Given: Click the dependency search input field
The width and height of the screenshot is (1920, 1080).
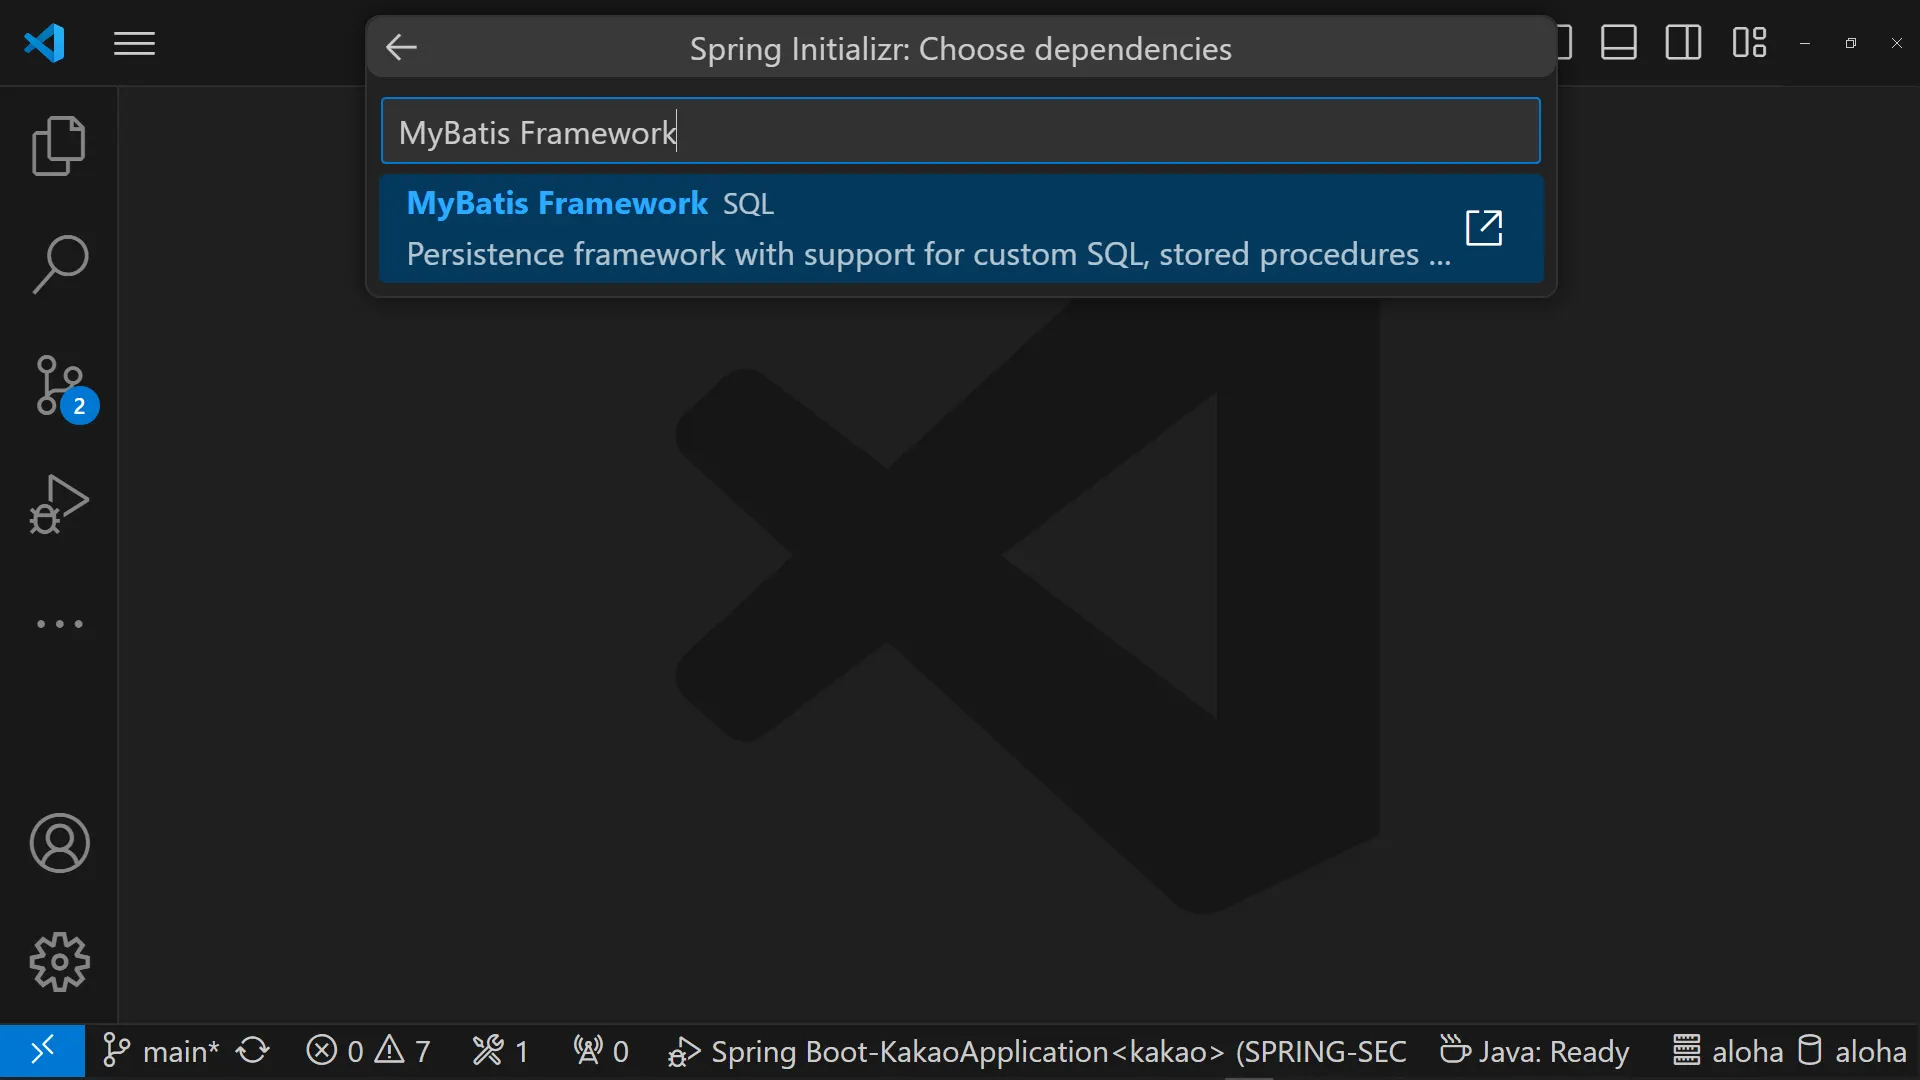Looking at the screenshot, I should tap(960, 131).
